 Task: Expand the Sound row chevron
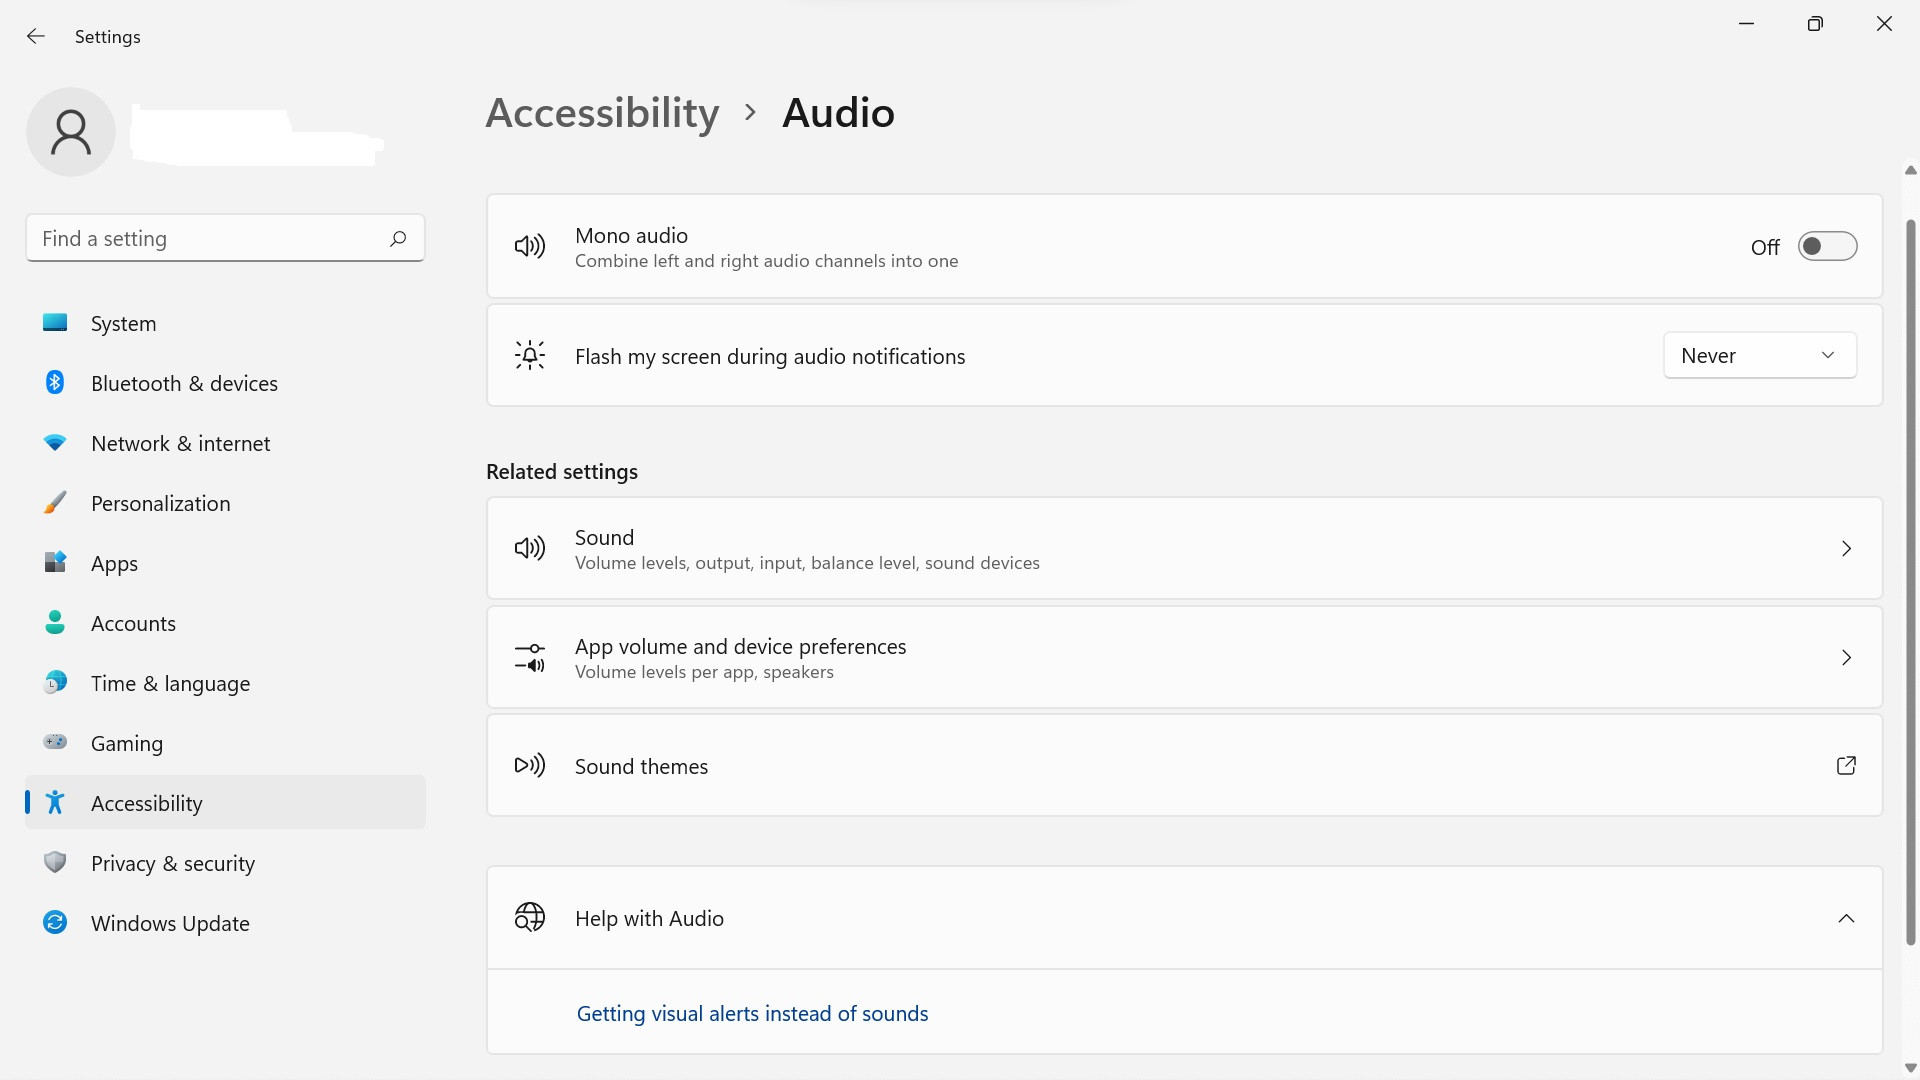1846,548
